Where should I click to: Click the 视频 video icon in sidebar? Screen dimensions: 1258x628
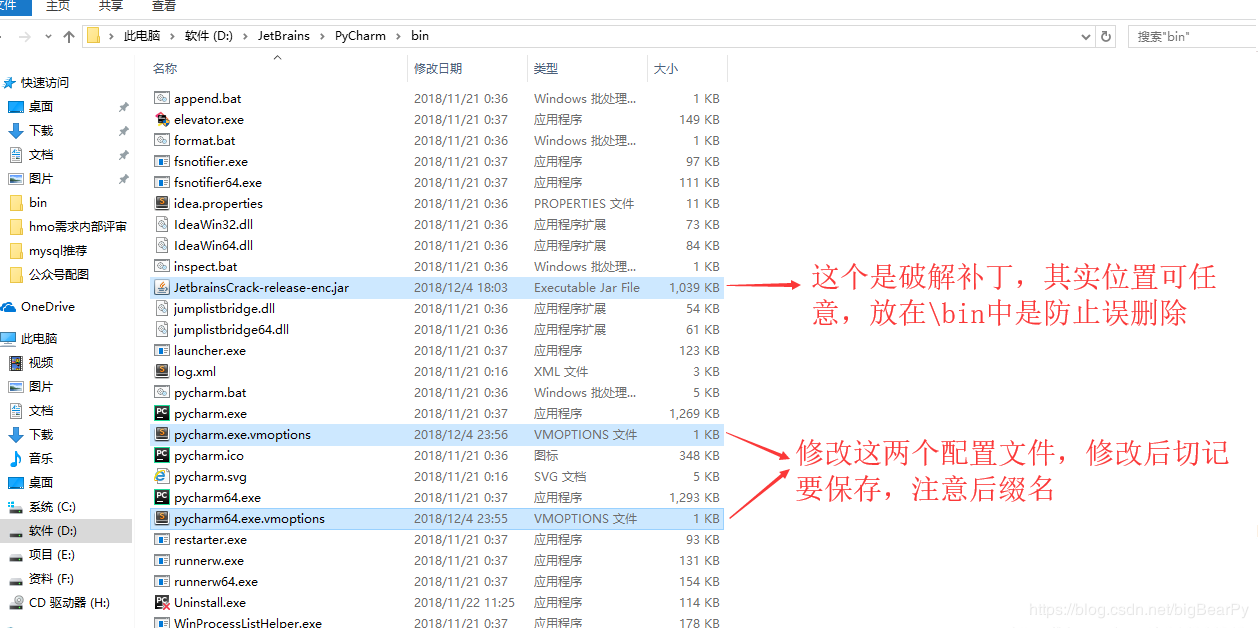coord(16,362)
